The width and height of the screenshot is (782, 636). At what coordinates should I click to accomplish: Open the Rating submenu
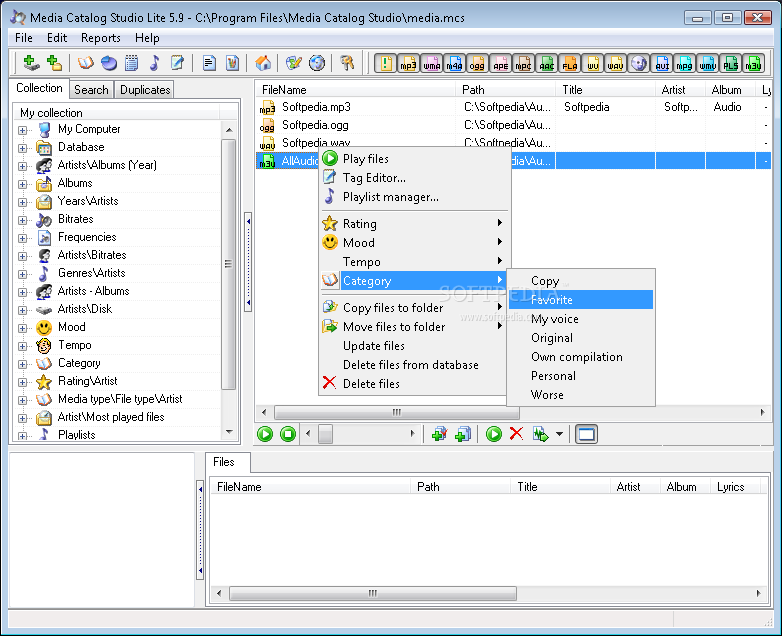[414, 223]
